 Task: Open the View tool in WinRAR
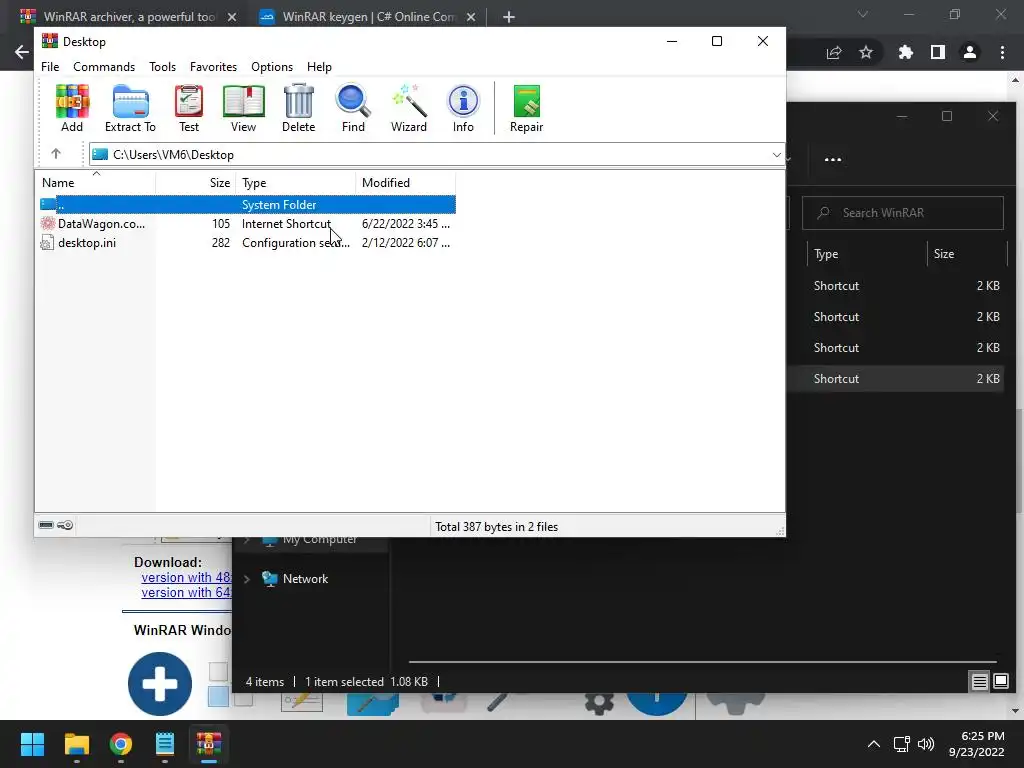(x=243, y=108)
